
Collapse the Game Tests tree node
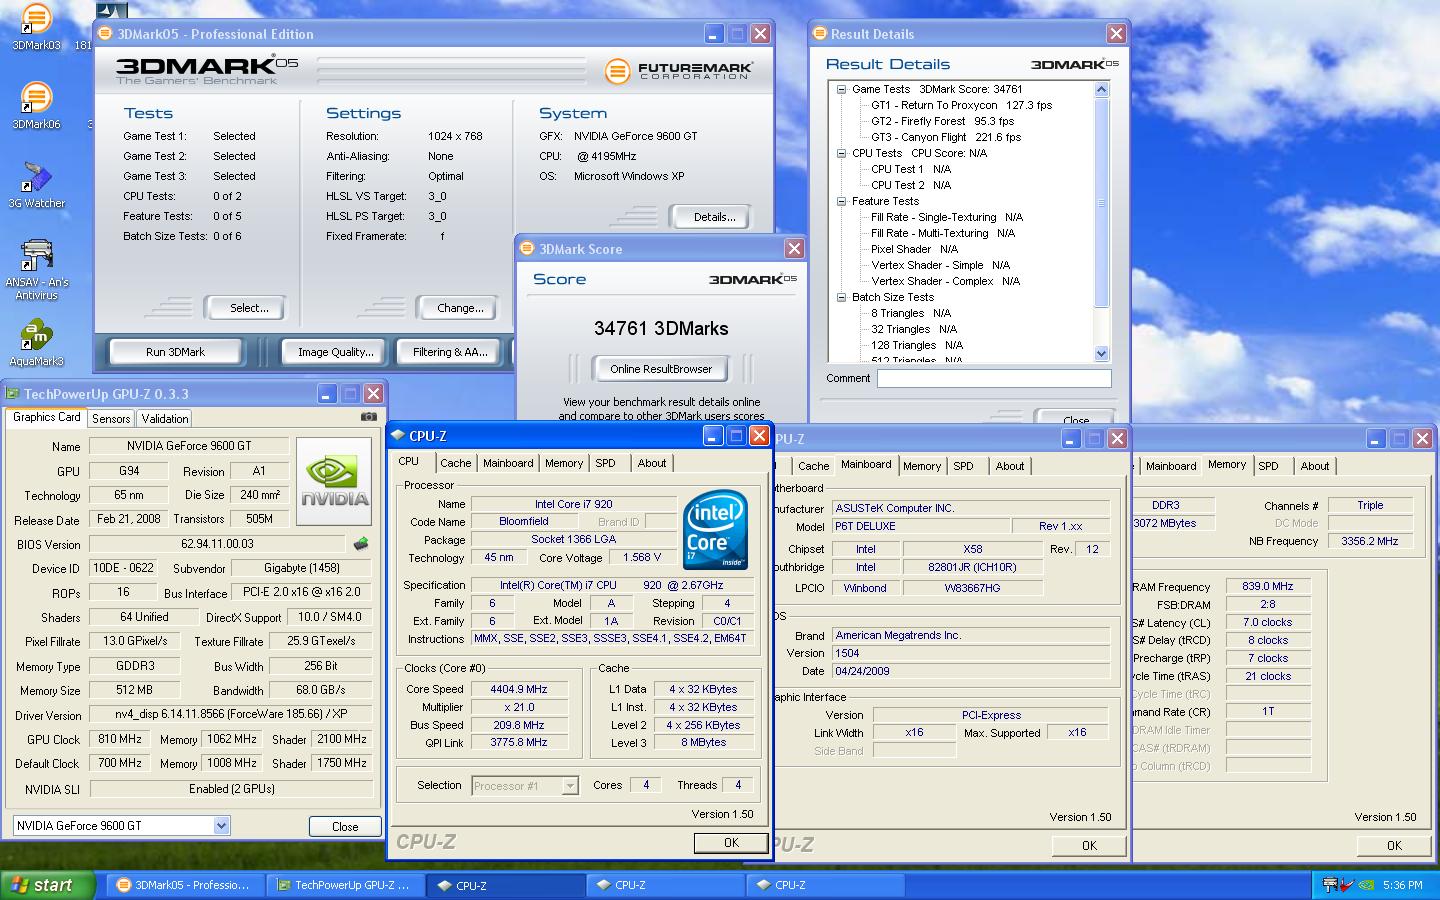pyautogui.click(x=842, y=89)
